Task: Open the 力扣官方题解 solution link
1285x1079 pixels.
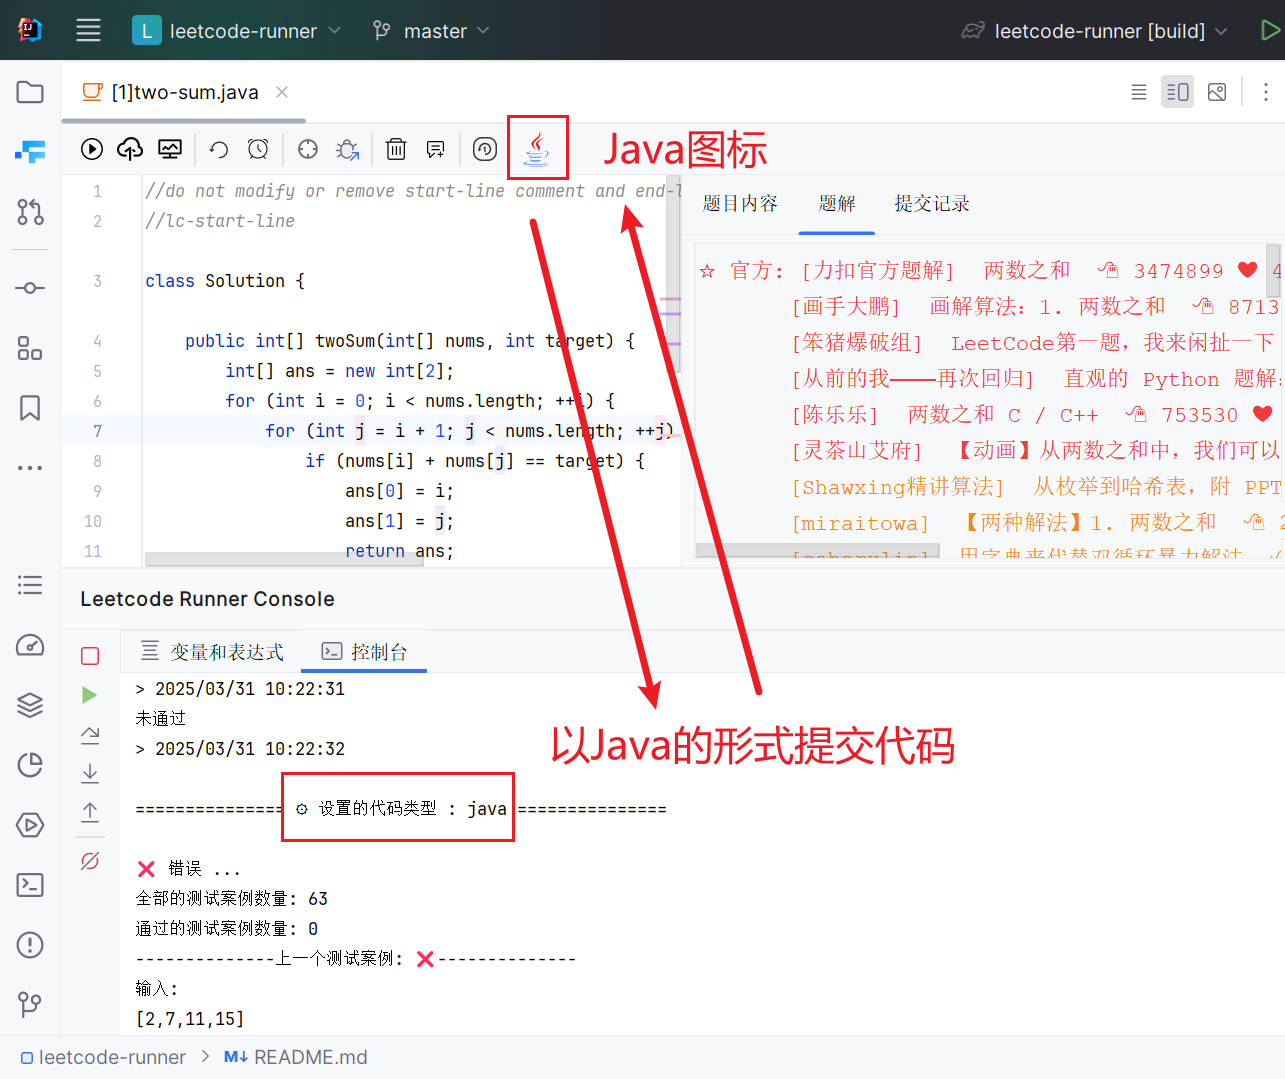Action: pos(877,271)
